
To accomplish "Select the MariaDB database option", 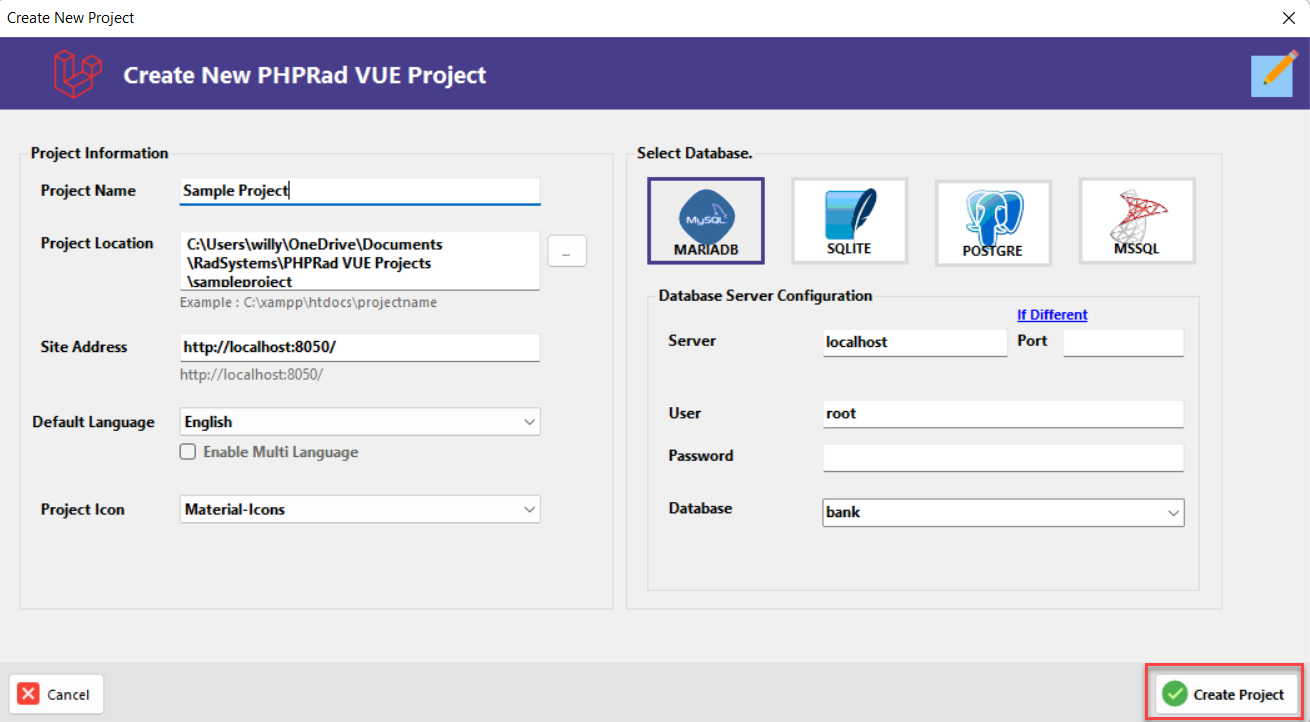I will pos(706,221).
